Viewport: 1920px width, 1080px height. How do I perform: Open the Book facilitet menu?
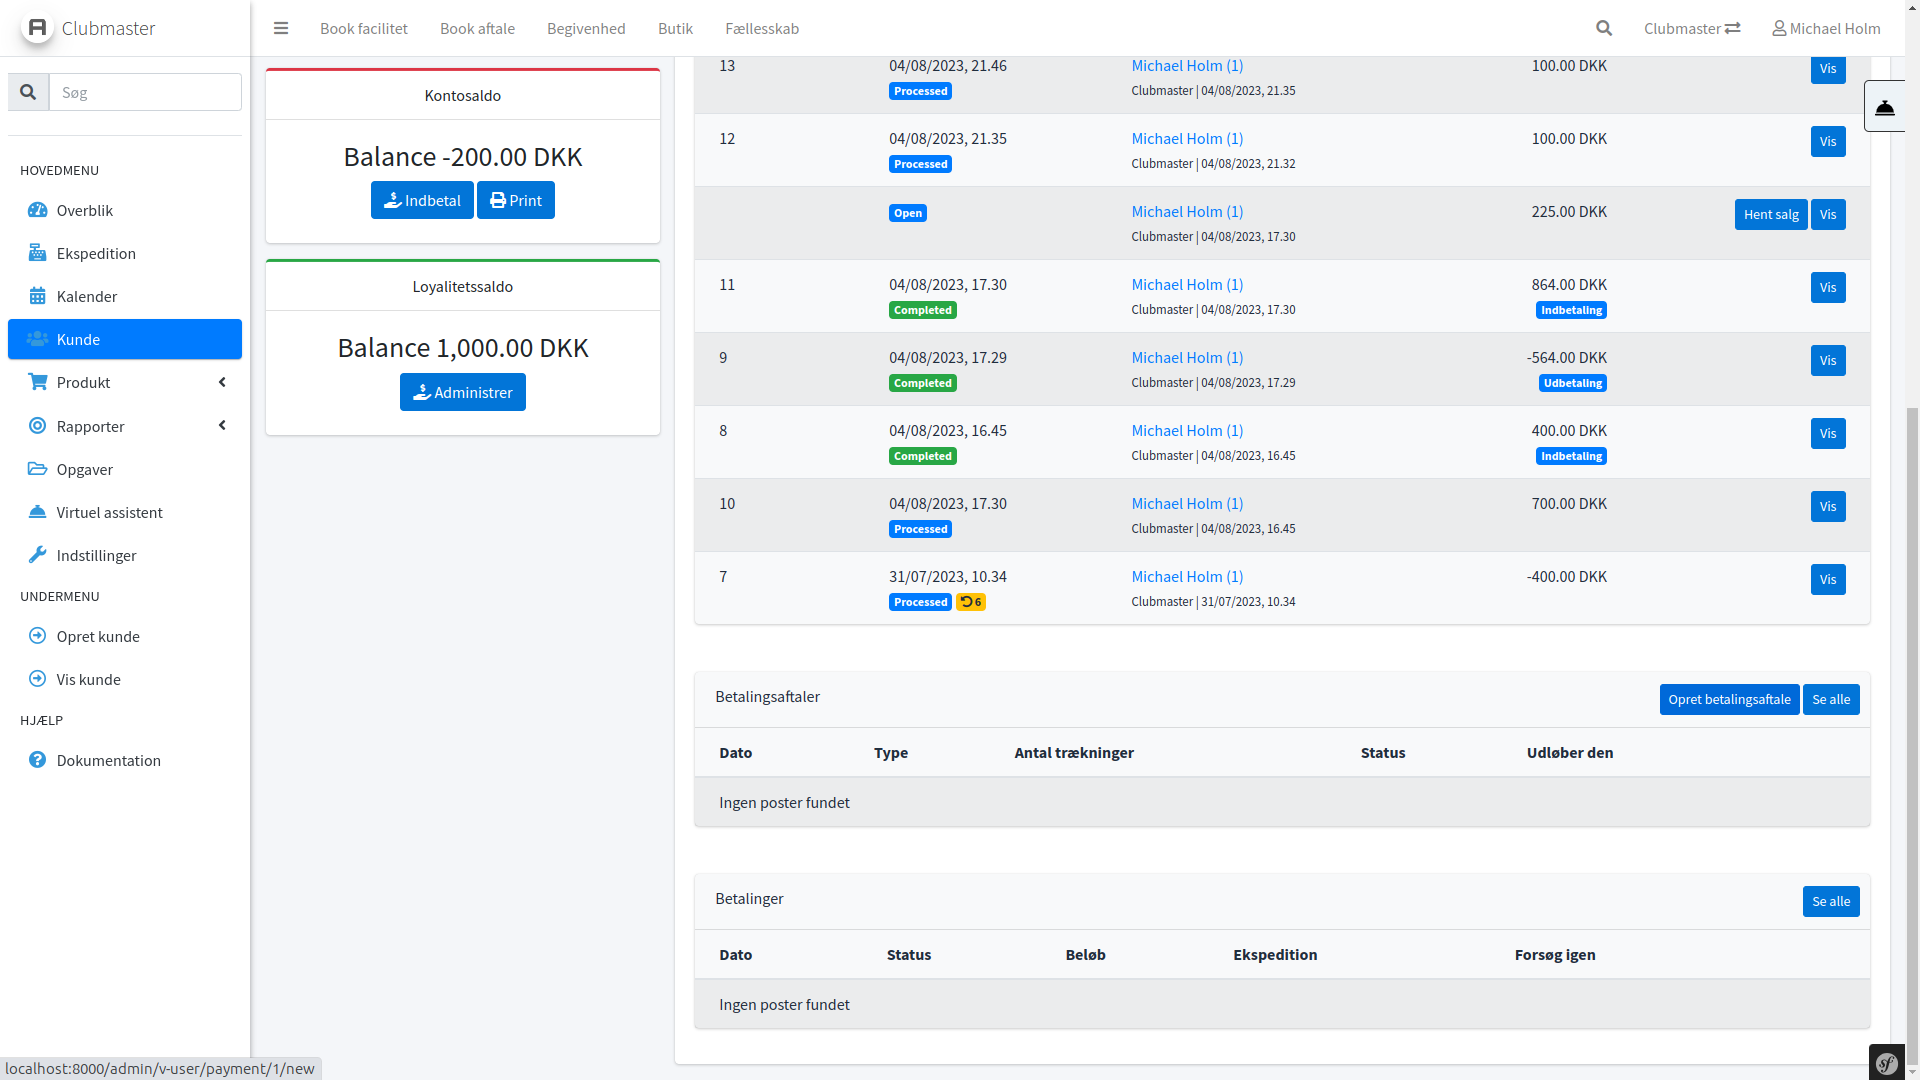[364, 28]
